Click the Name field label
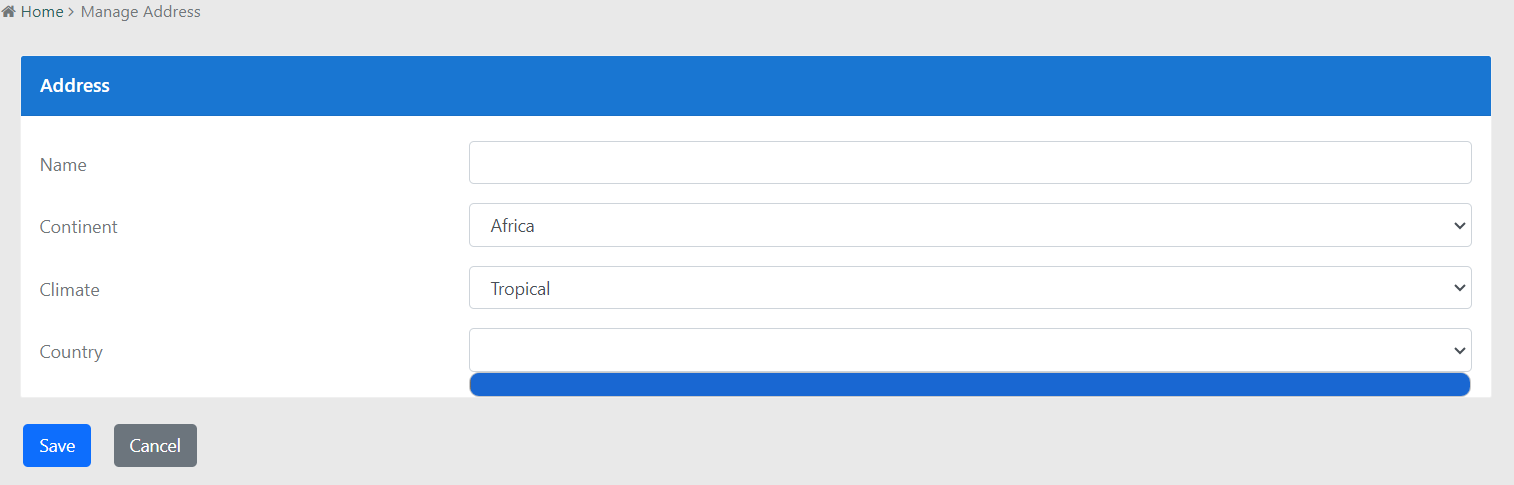The width and height of the screenshot is (1514, 485). [63, 165]
